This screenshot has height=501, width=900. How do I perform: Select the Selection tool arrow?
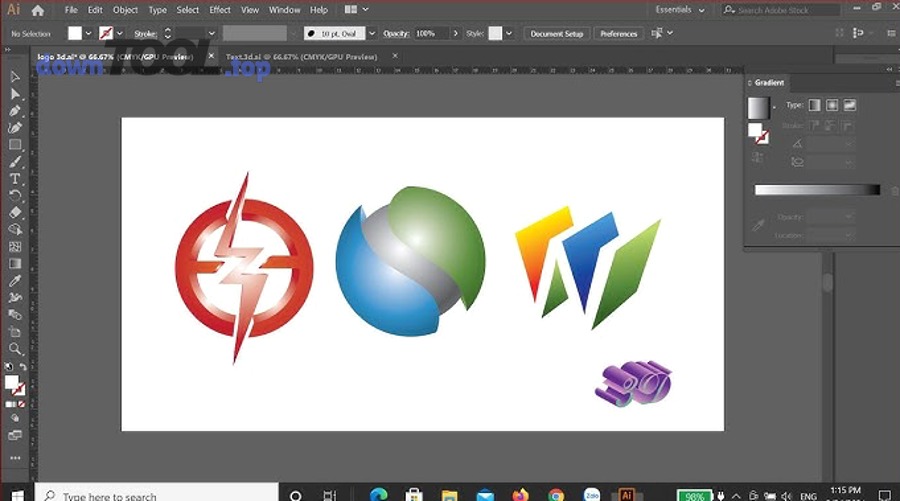coord(15,77)
